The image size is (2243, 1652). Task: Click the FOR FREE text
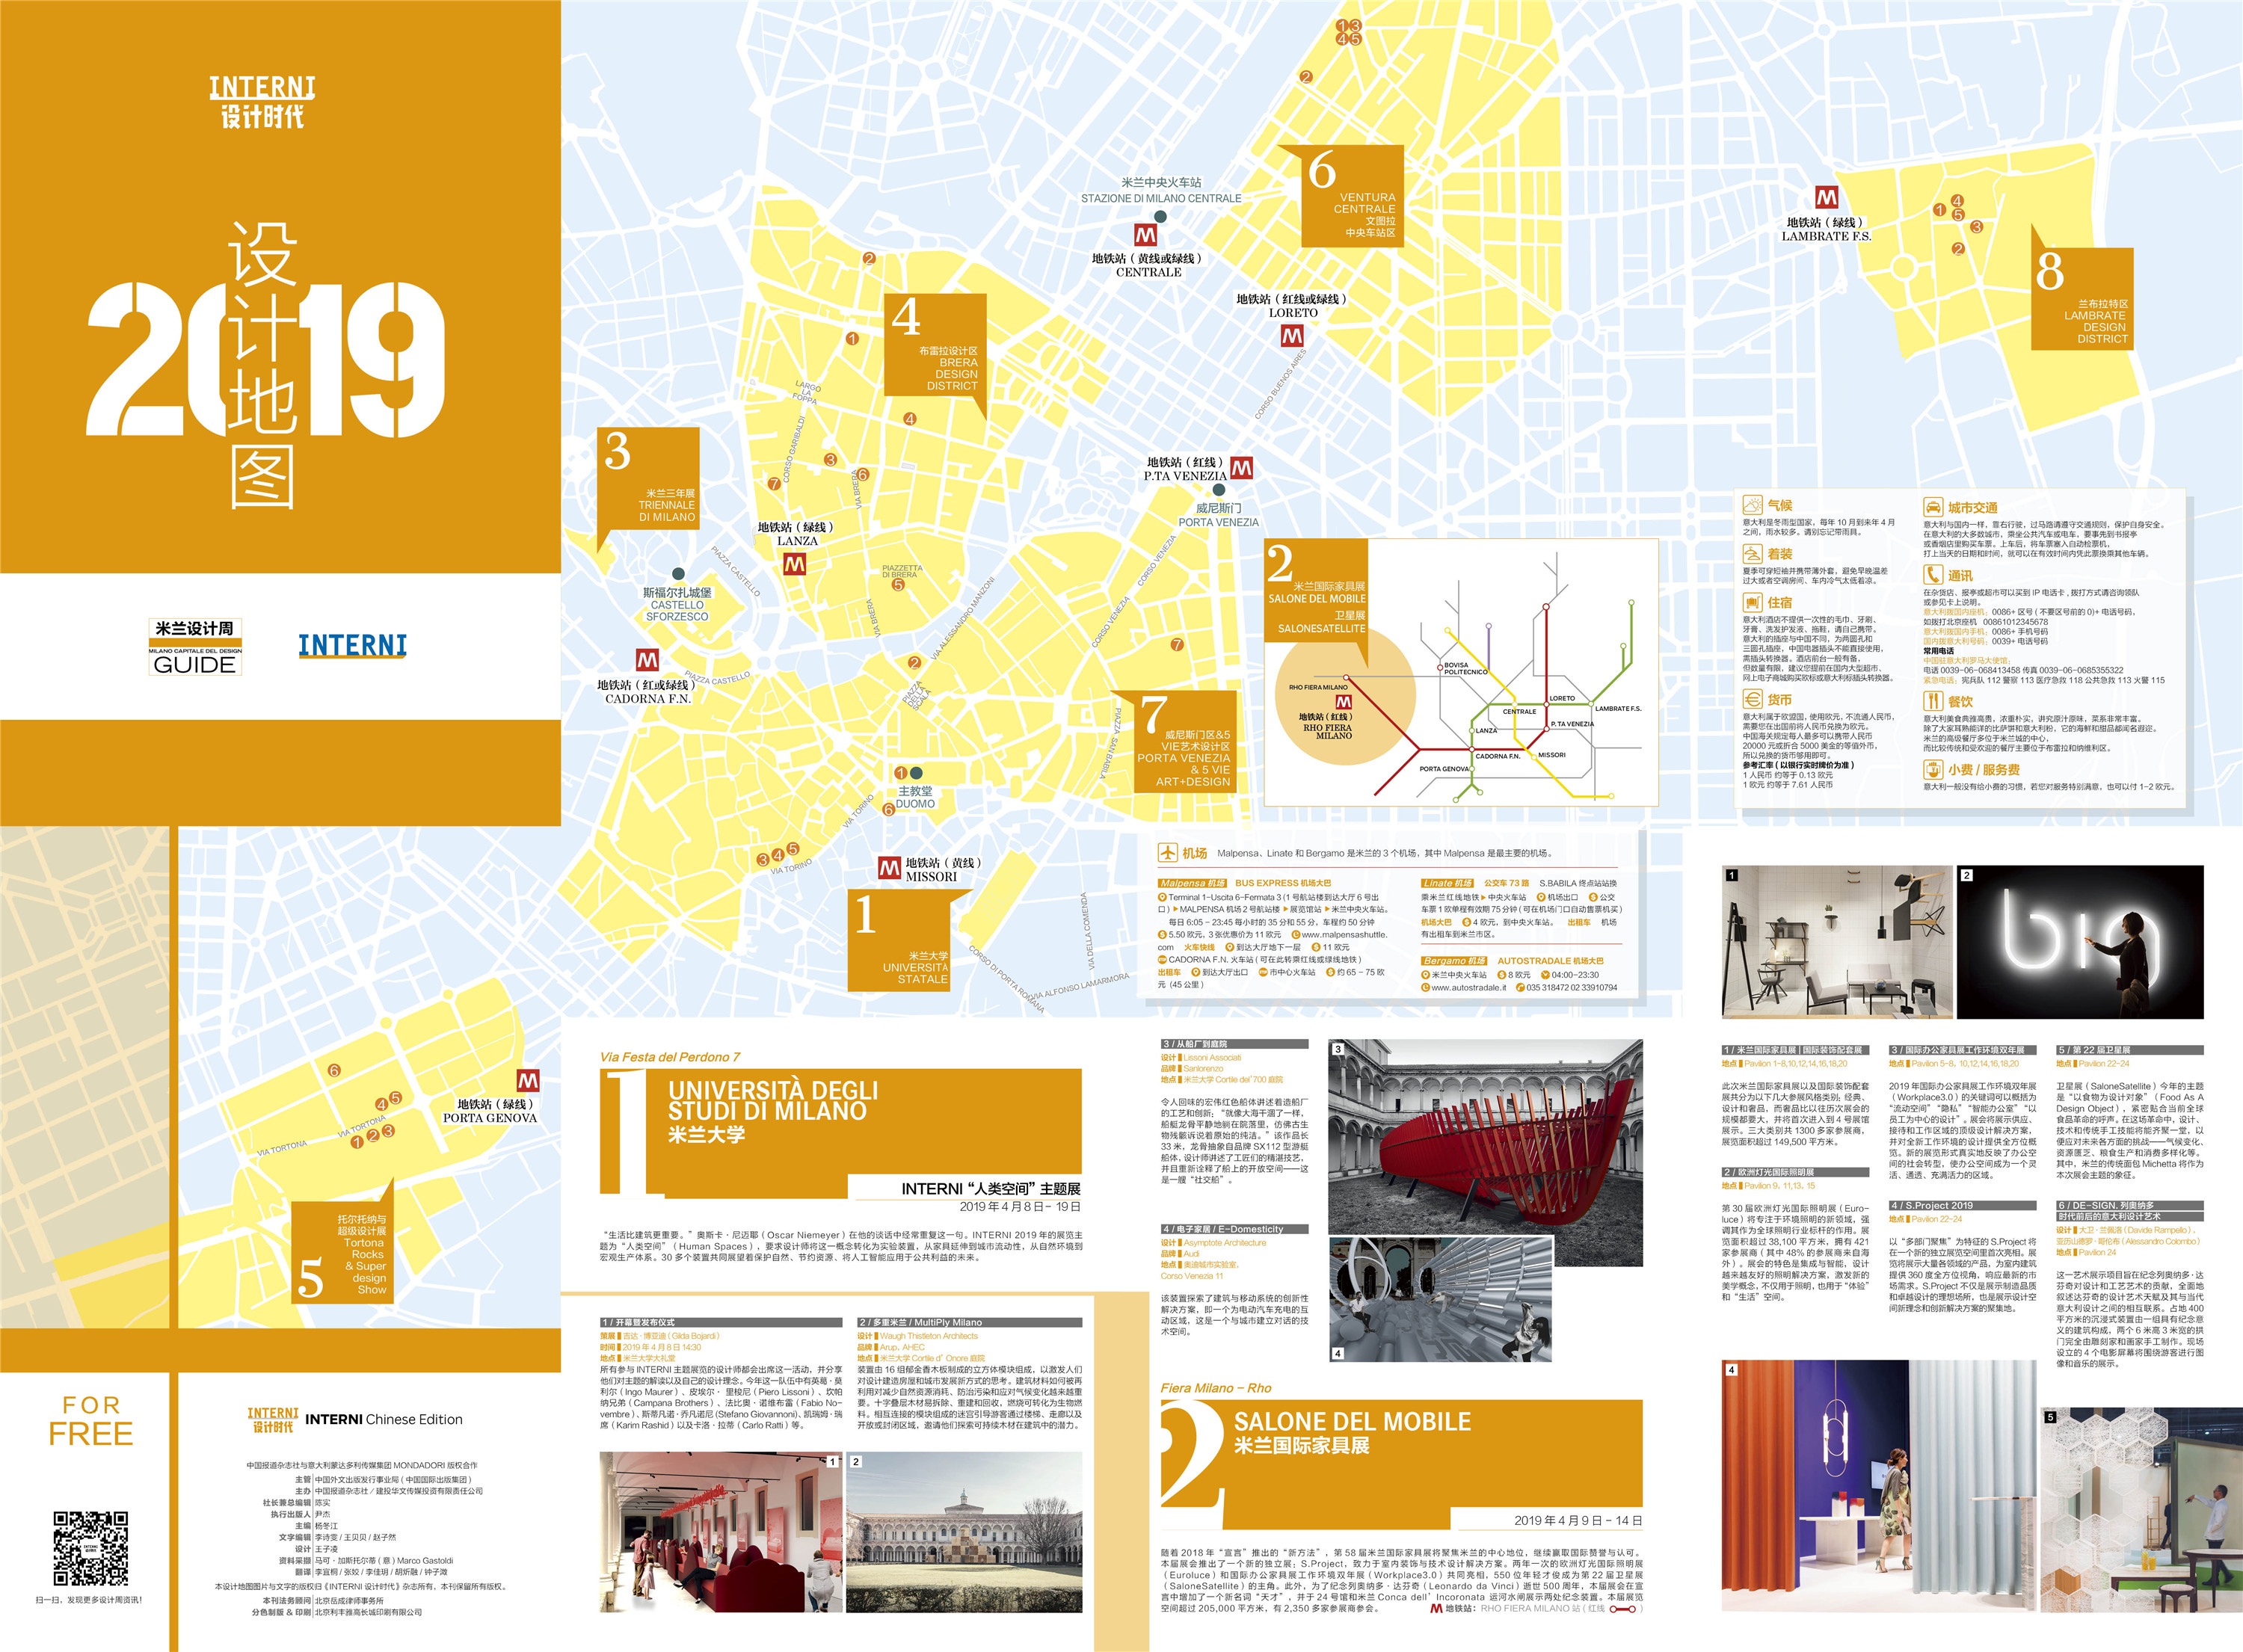(x=91, y=1420)
